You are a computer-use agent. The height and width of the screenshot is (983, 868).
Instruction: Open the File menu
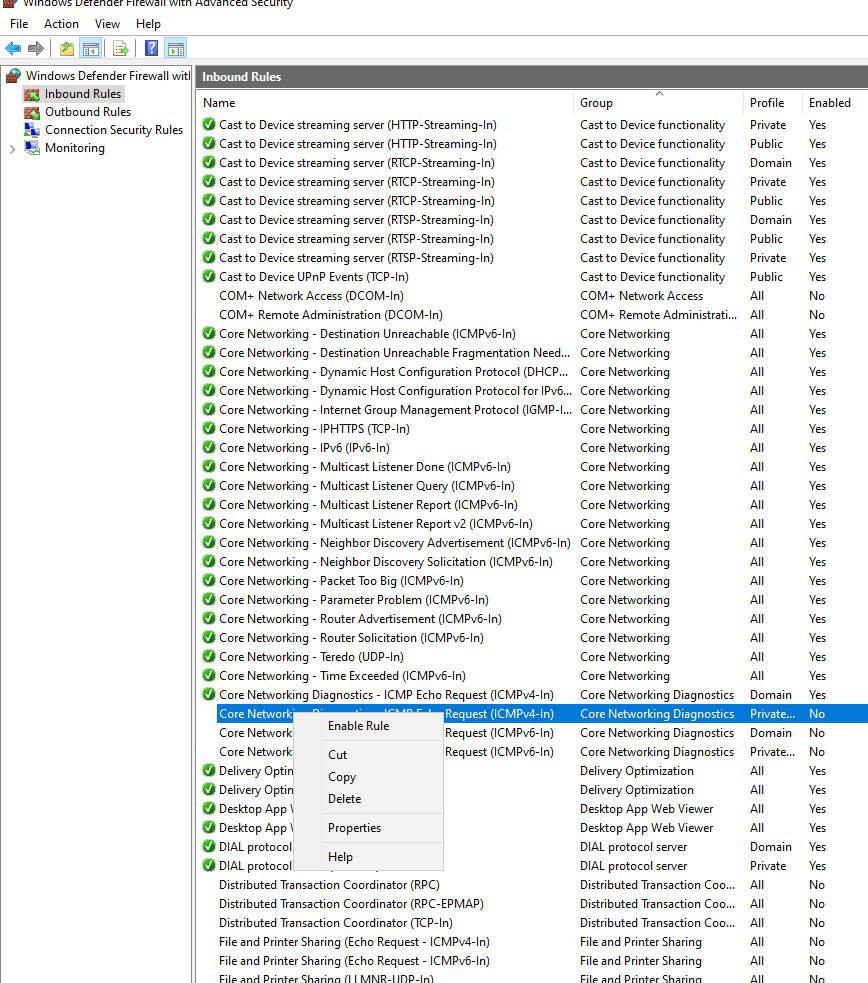pyautogui.click(x=19, y=24)
